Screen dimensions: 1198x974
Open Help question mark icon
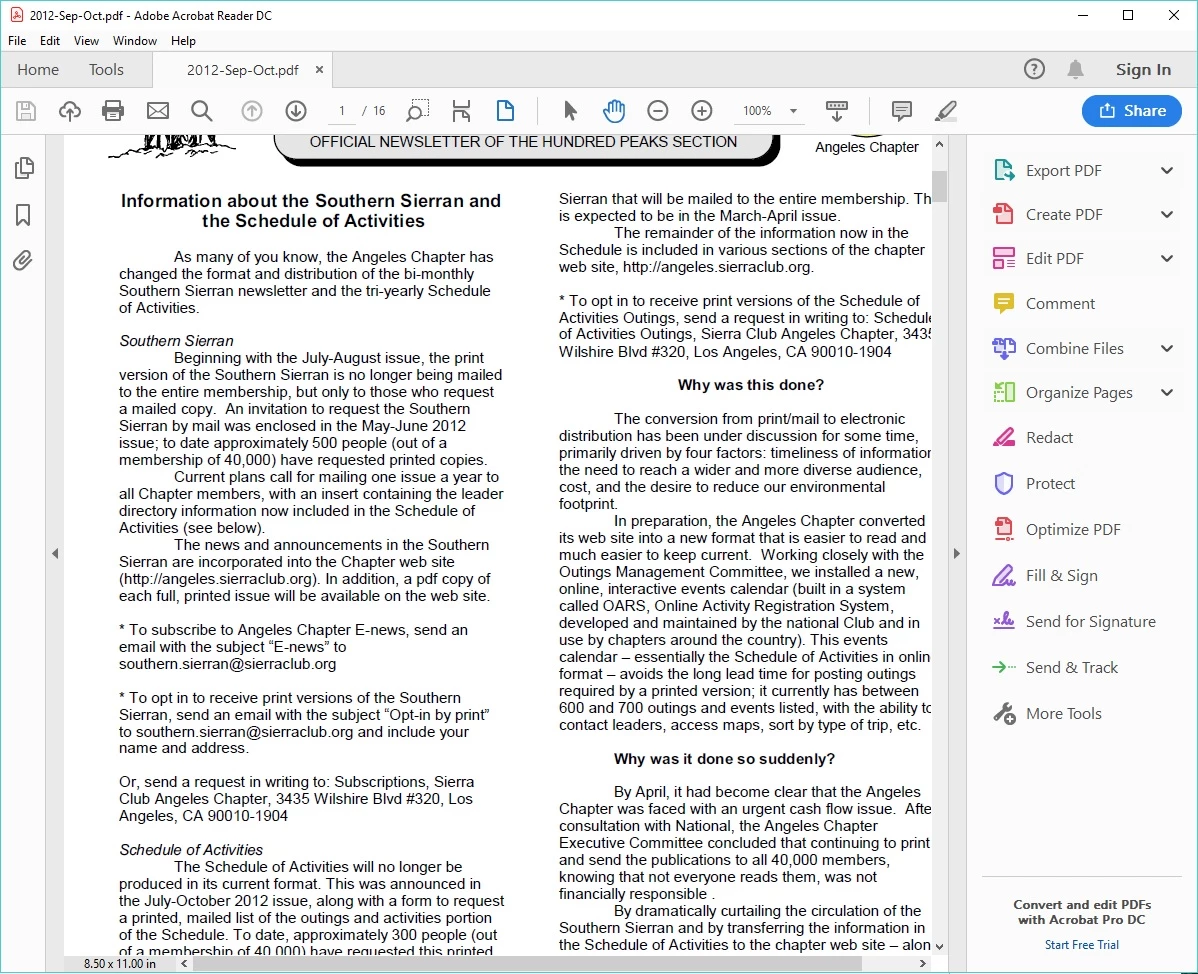pyautogui.click(x=1034, y=70)
